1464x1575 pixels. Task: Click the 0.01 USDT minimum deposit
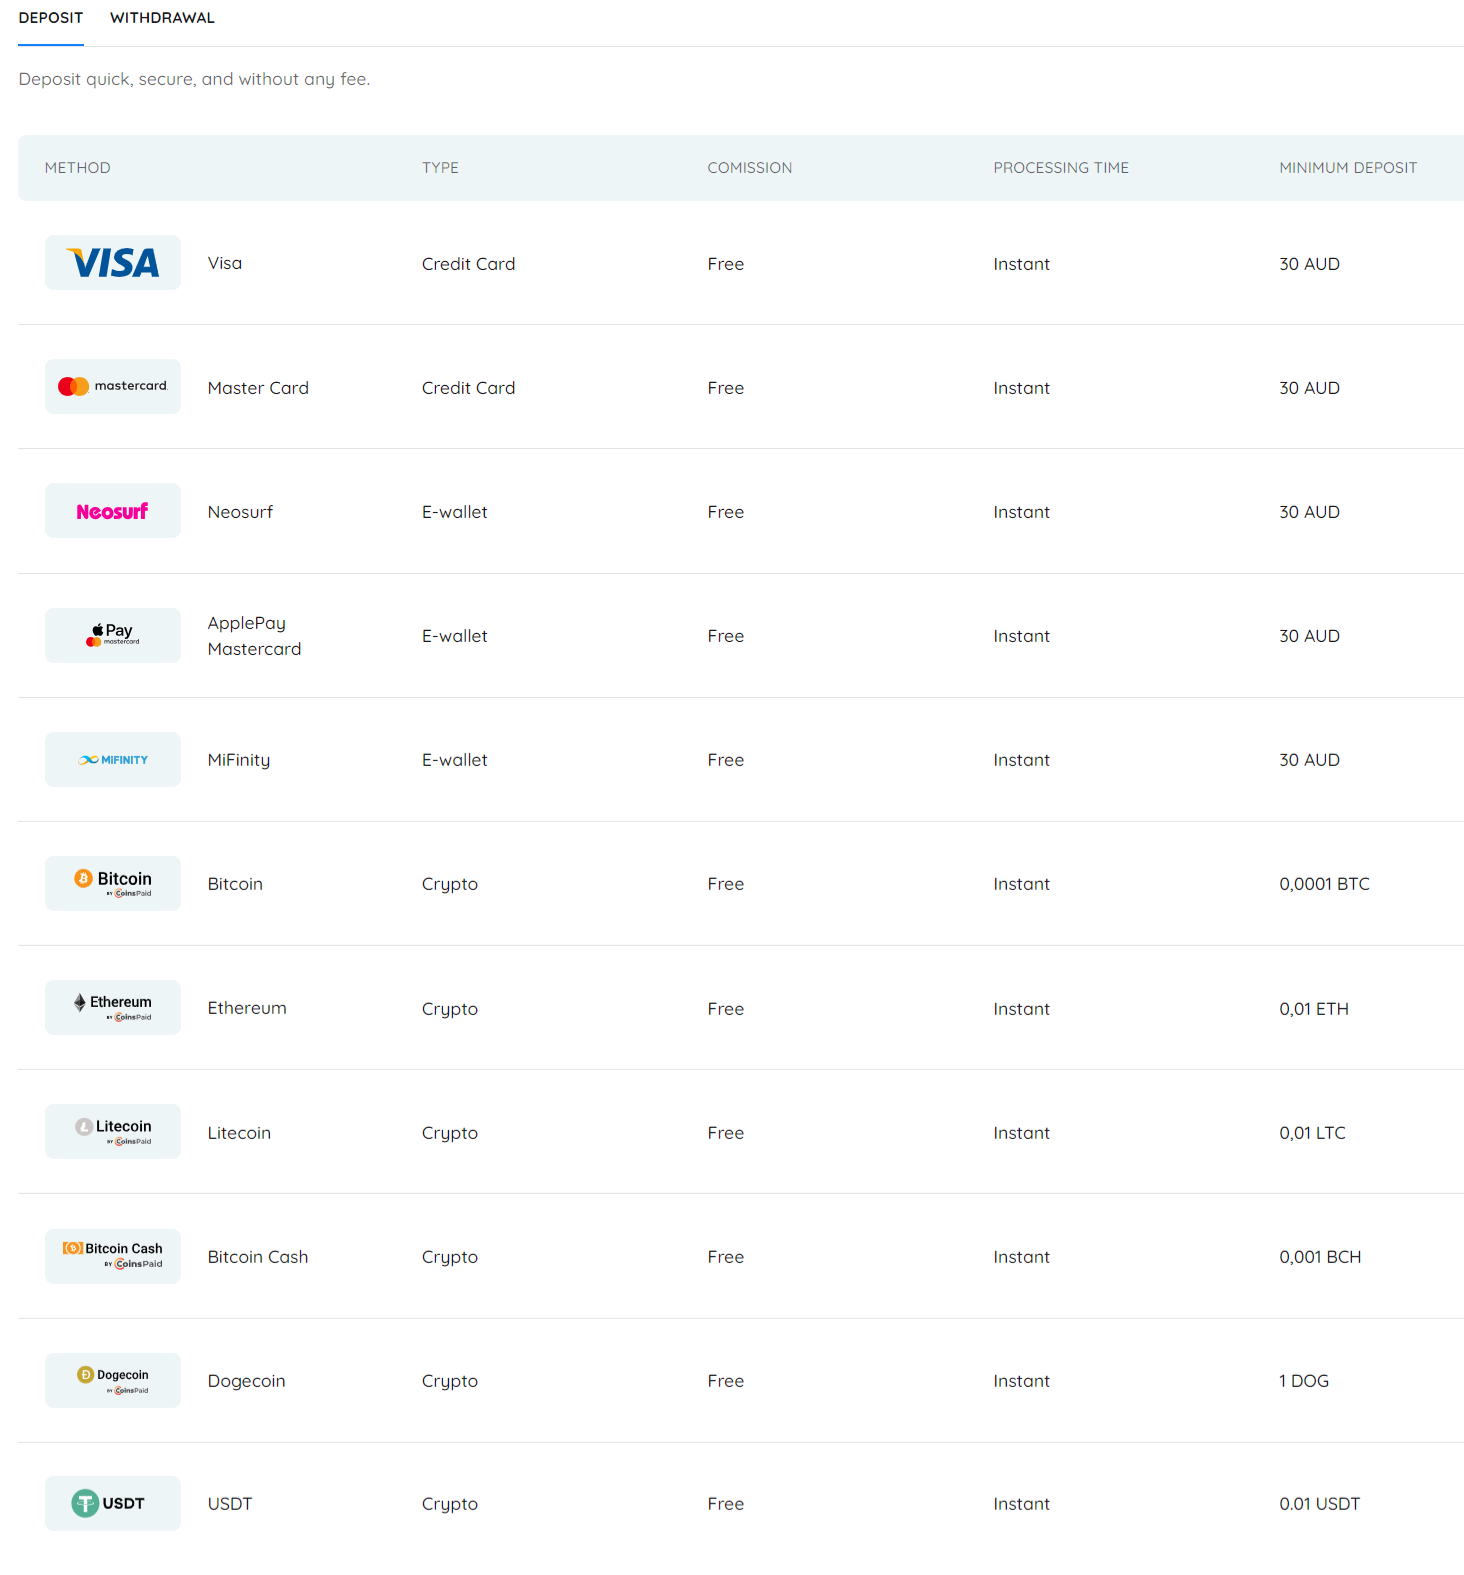point(1319,1504)
